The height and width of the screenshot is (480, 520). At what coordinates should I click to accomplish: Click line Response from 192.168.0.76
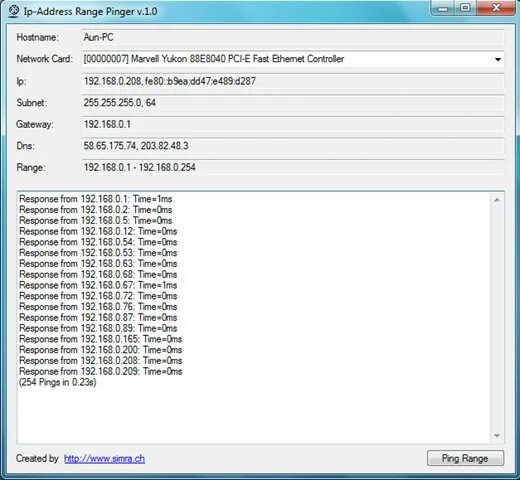[x=98, y=307]
